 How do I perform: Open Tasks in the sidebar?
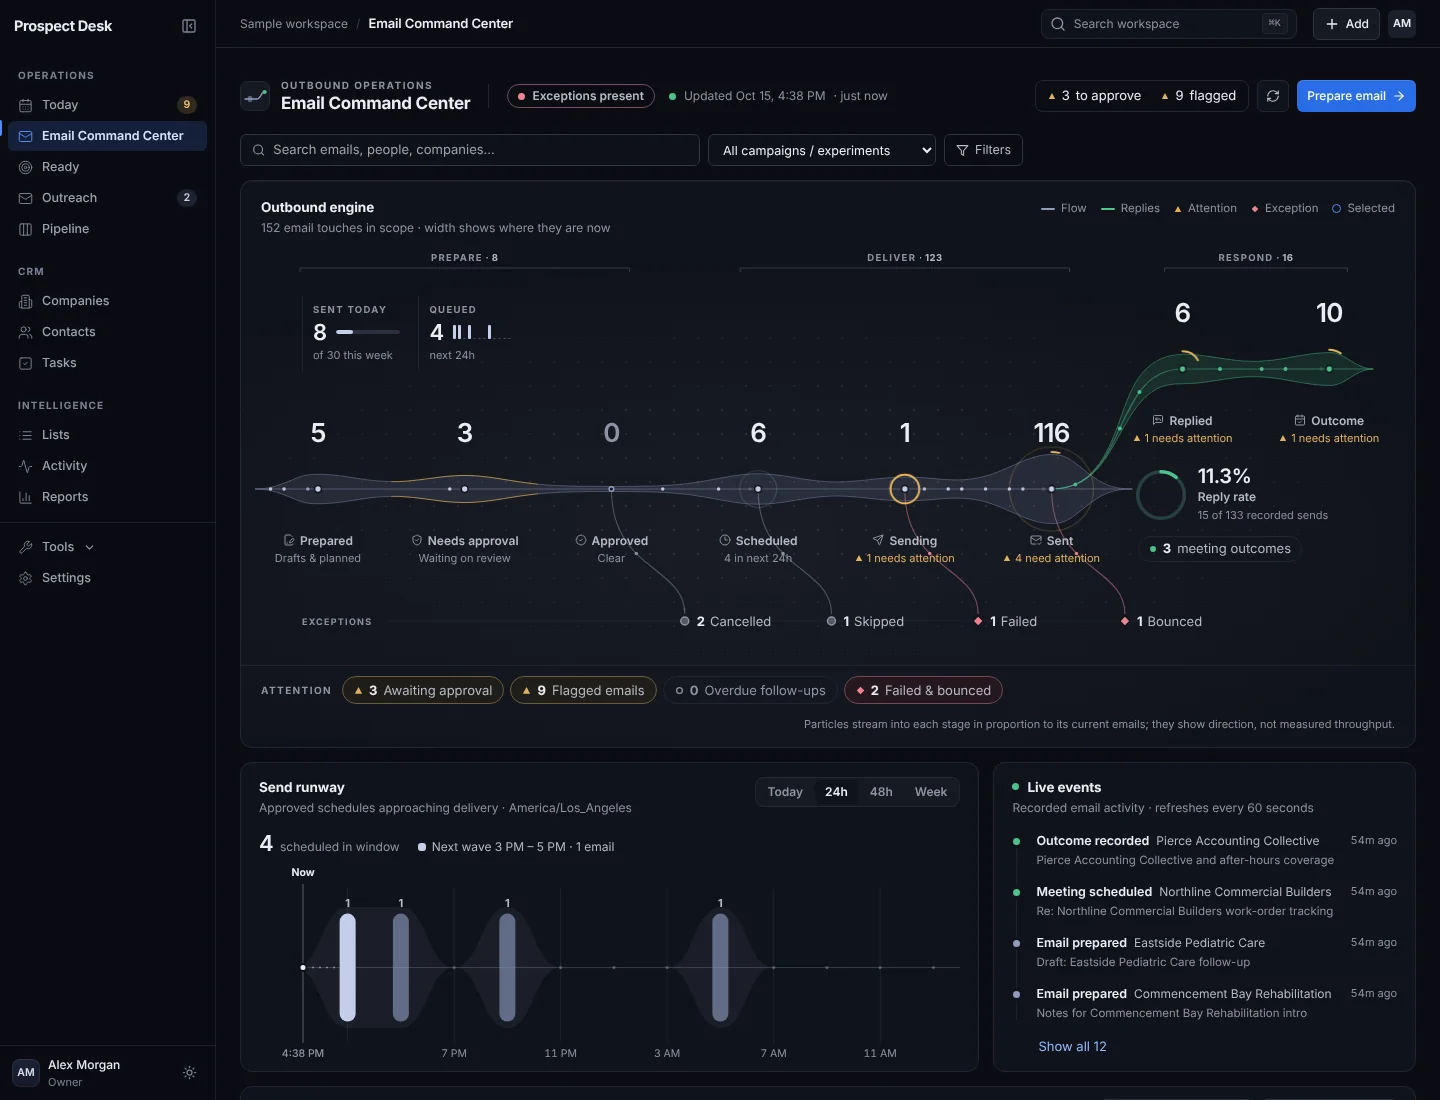point(107,363)
